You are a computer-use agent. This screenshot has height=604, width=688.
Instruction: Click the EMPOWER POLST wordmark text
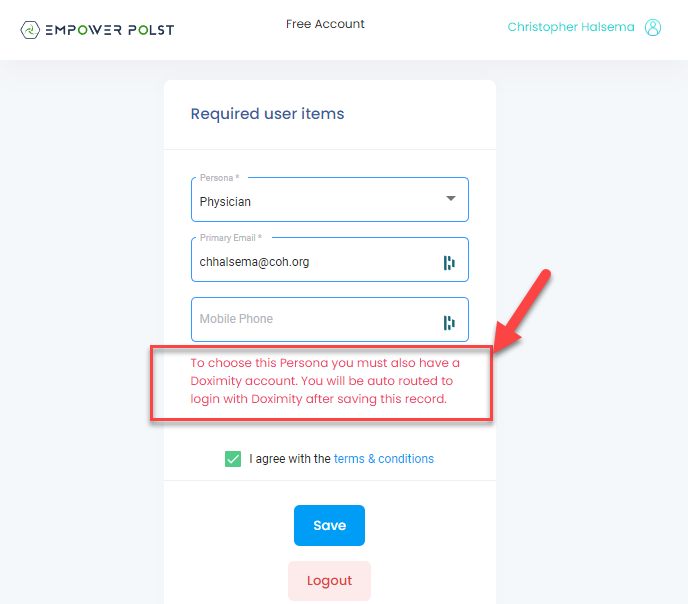110,30
